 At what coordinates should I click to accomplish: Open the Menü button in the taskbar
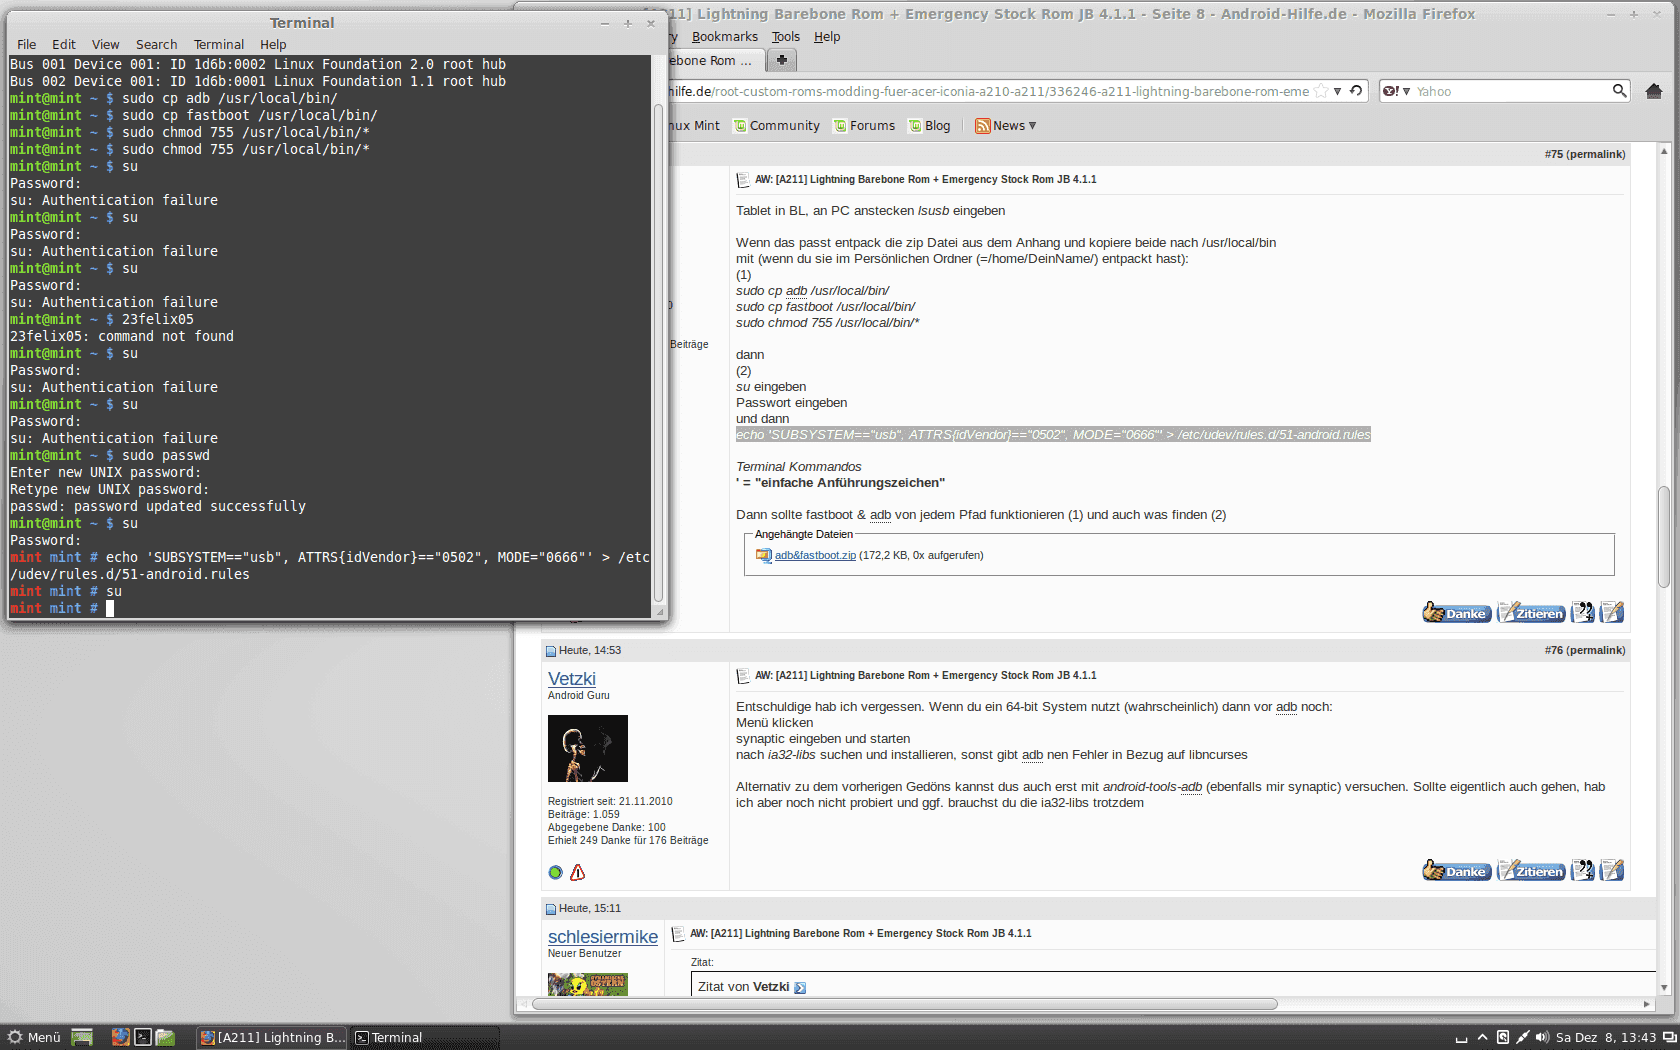[34, 1037]
